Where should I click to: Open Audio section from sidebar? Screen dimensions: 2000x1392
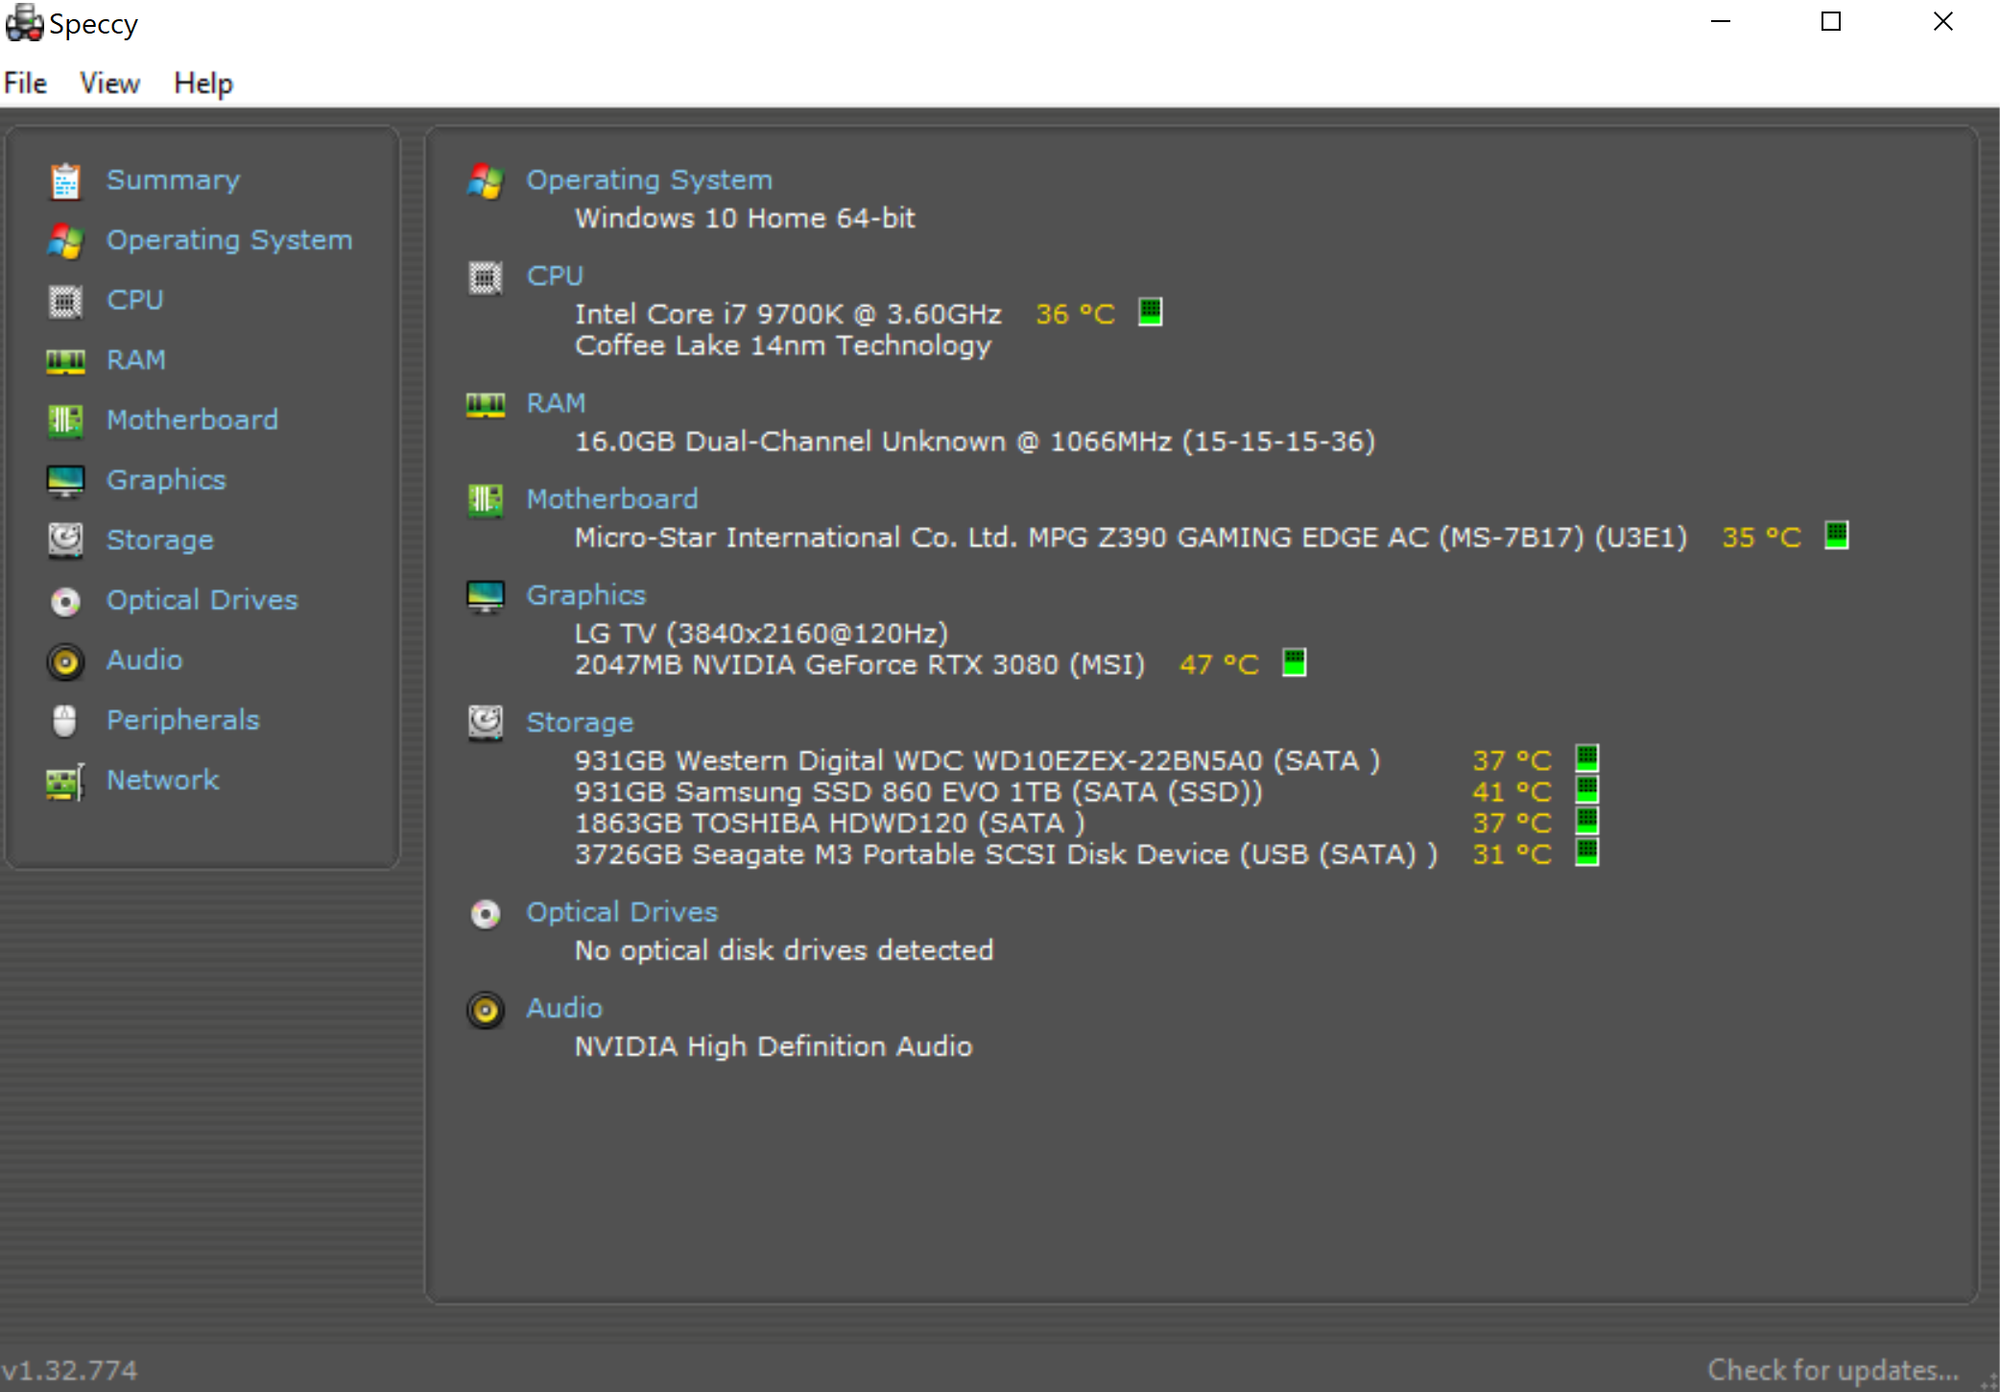(144, 660)
